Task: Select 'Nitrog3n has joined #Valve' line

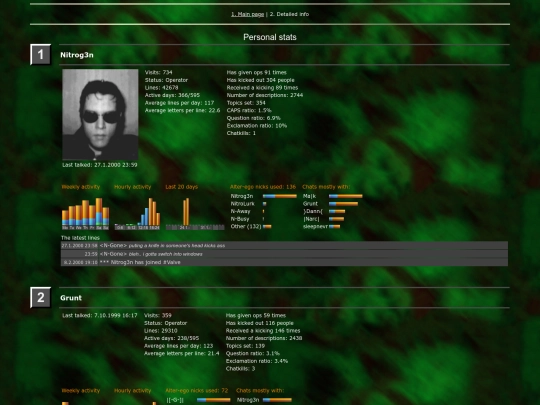Action: [284, 262]
